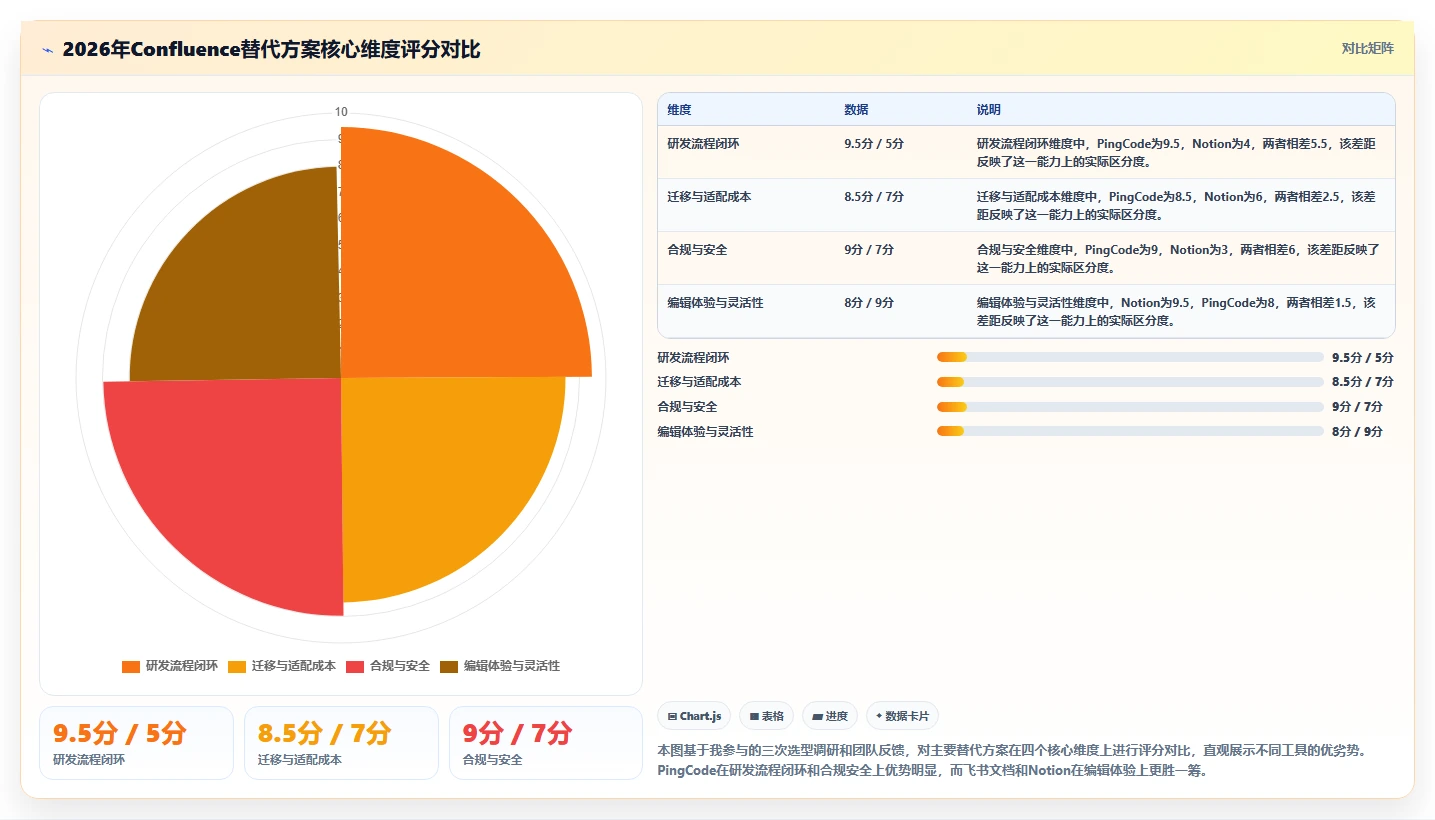Click the 数据卡片 tag icon
Screen dimensions: 1435x820
coord(879,716)
